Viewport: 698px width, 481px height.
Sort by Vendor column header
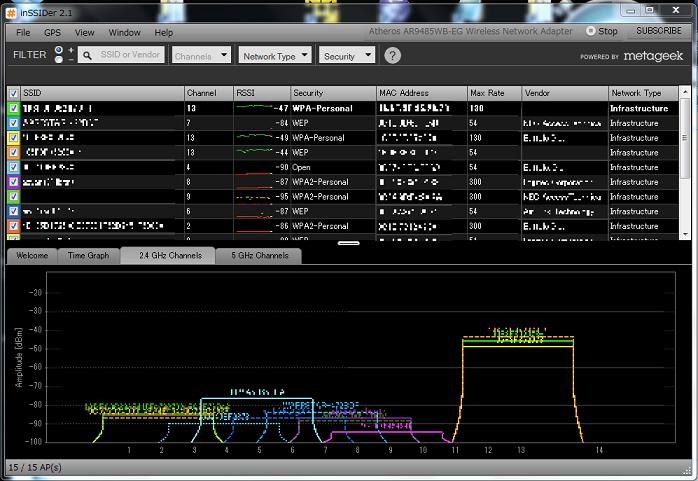pos(565,93)
